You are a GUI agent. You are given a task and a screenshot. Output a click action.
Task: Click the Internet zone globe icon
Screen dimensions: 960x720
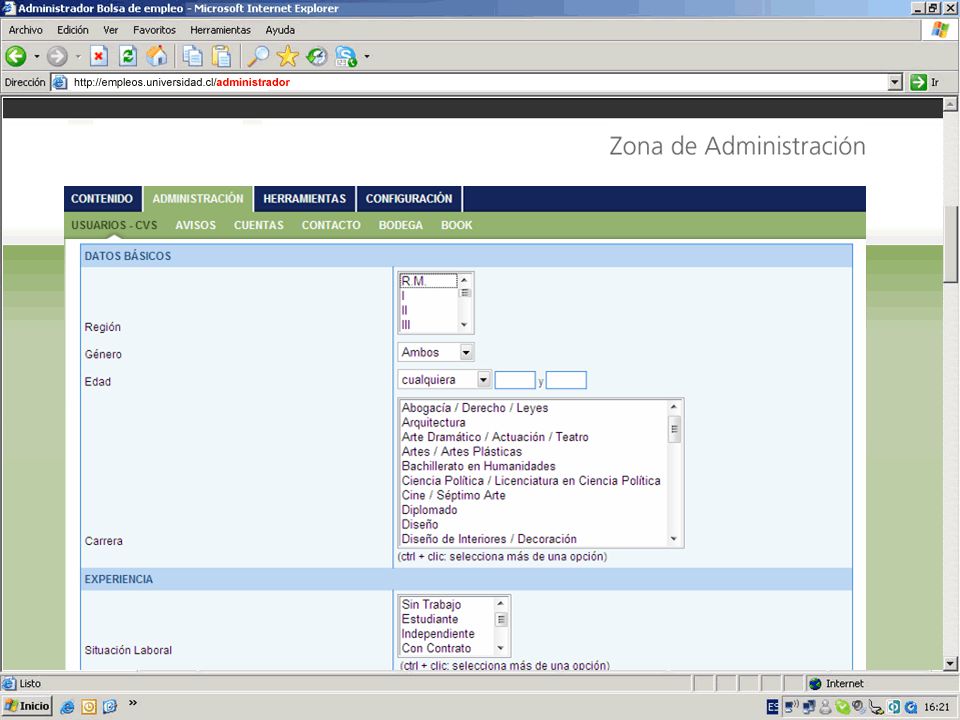click(x=815, y=684)
